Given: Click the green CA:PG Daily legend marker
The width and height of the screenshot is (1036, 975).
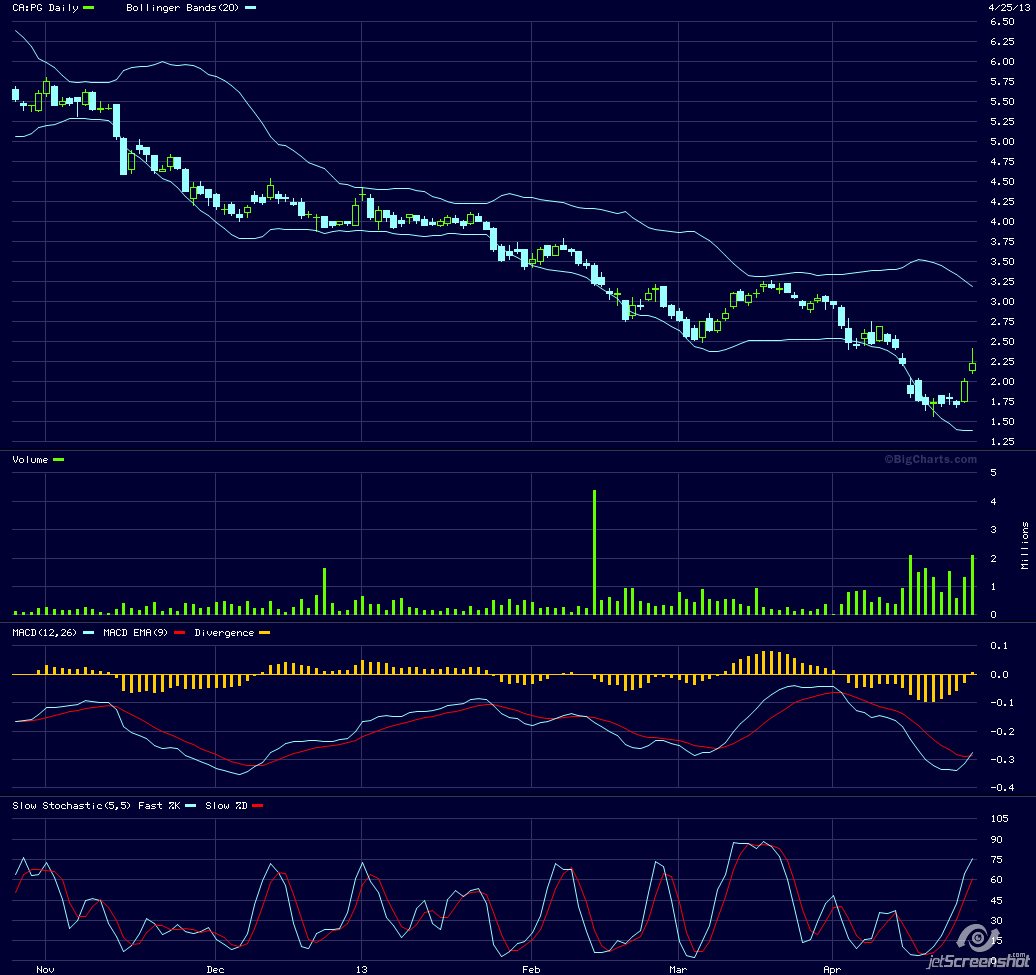Looking at the screenshot, I should pyautogui.click(x=89, y=8).
